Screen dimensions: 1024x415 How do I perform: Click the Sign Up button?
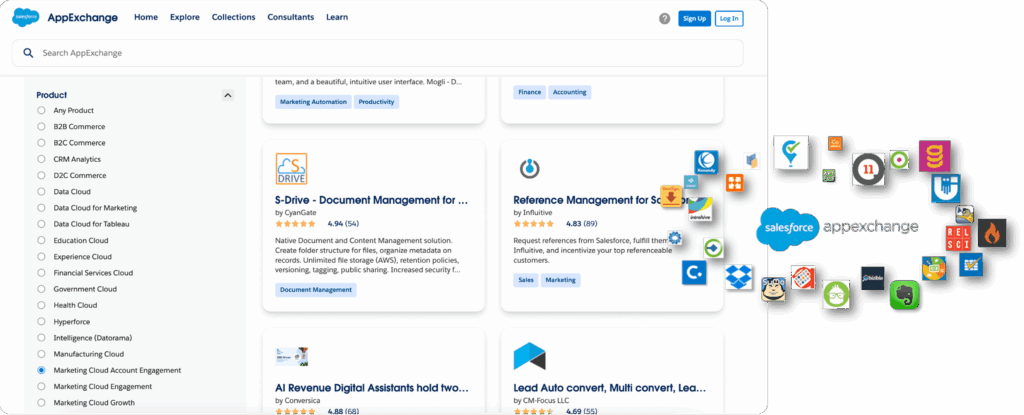pos(694,18)
